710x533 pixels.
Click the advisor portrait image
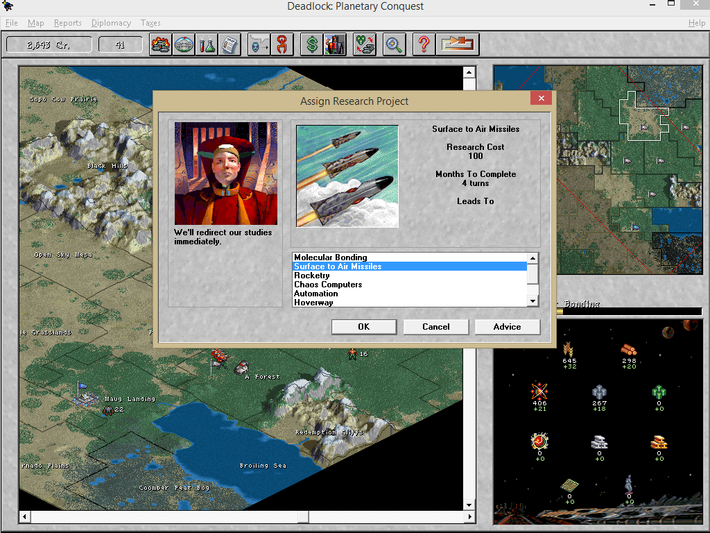pos(226,173)
